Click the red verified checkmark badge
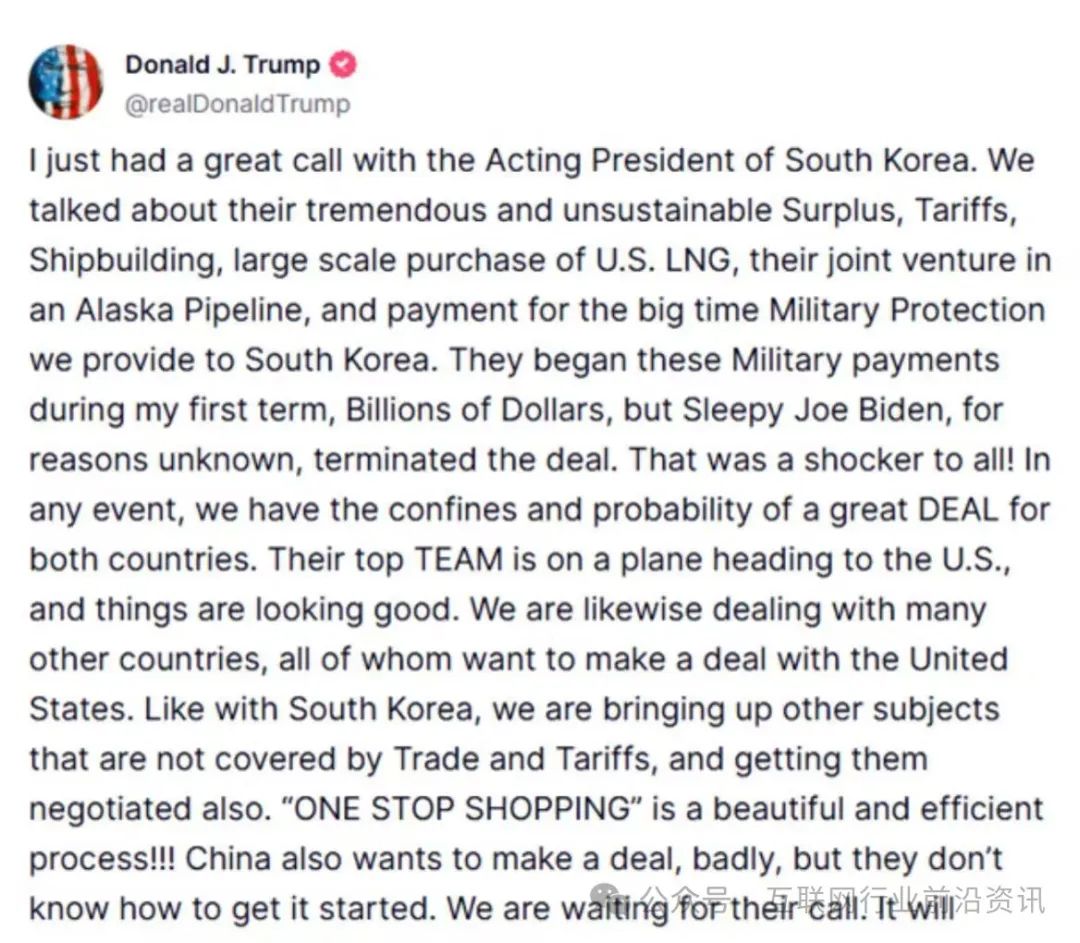The width and height of the screenshot is (1080, 943). tap(342, 65)
